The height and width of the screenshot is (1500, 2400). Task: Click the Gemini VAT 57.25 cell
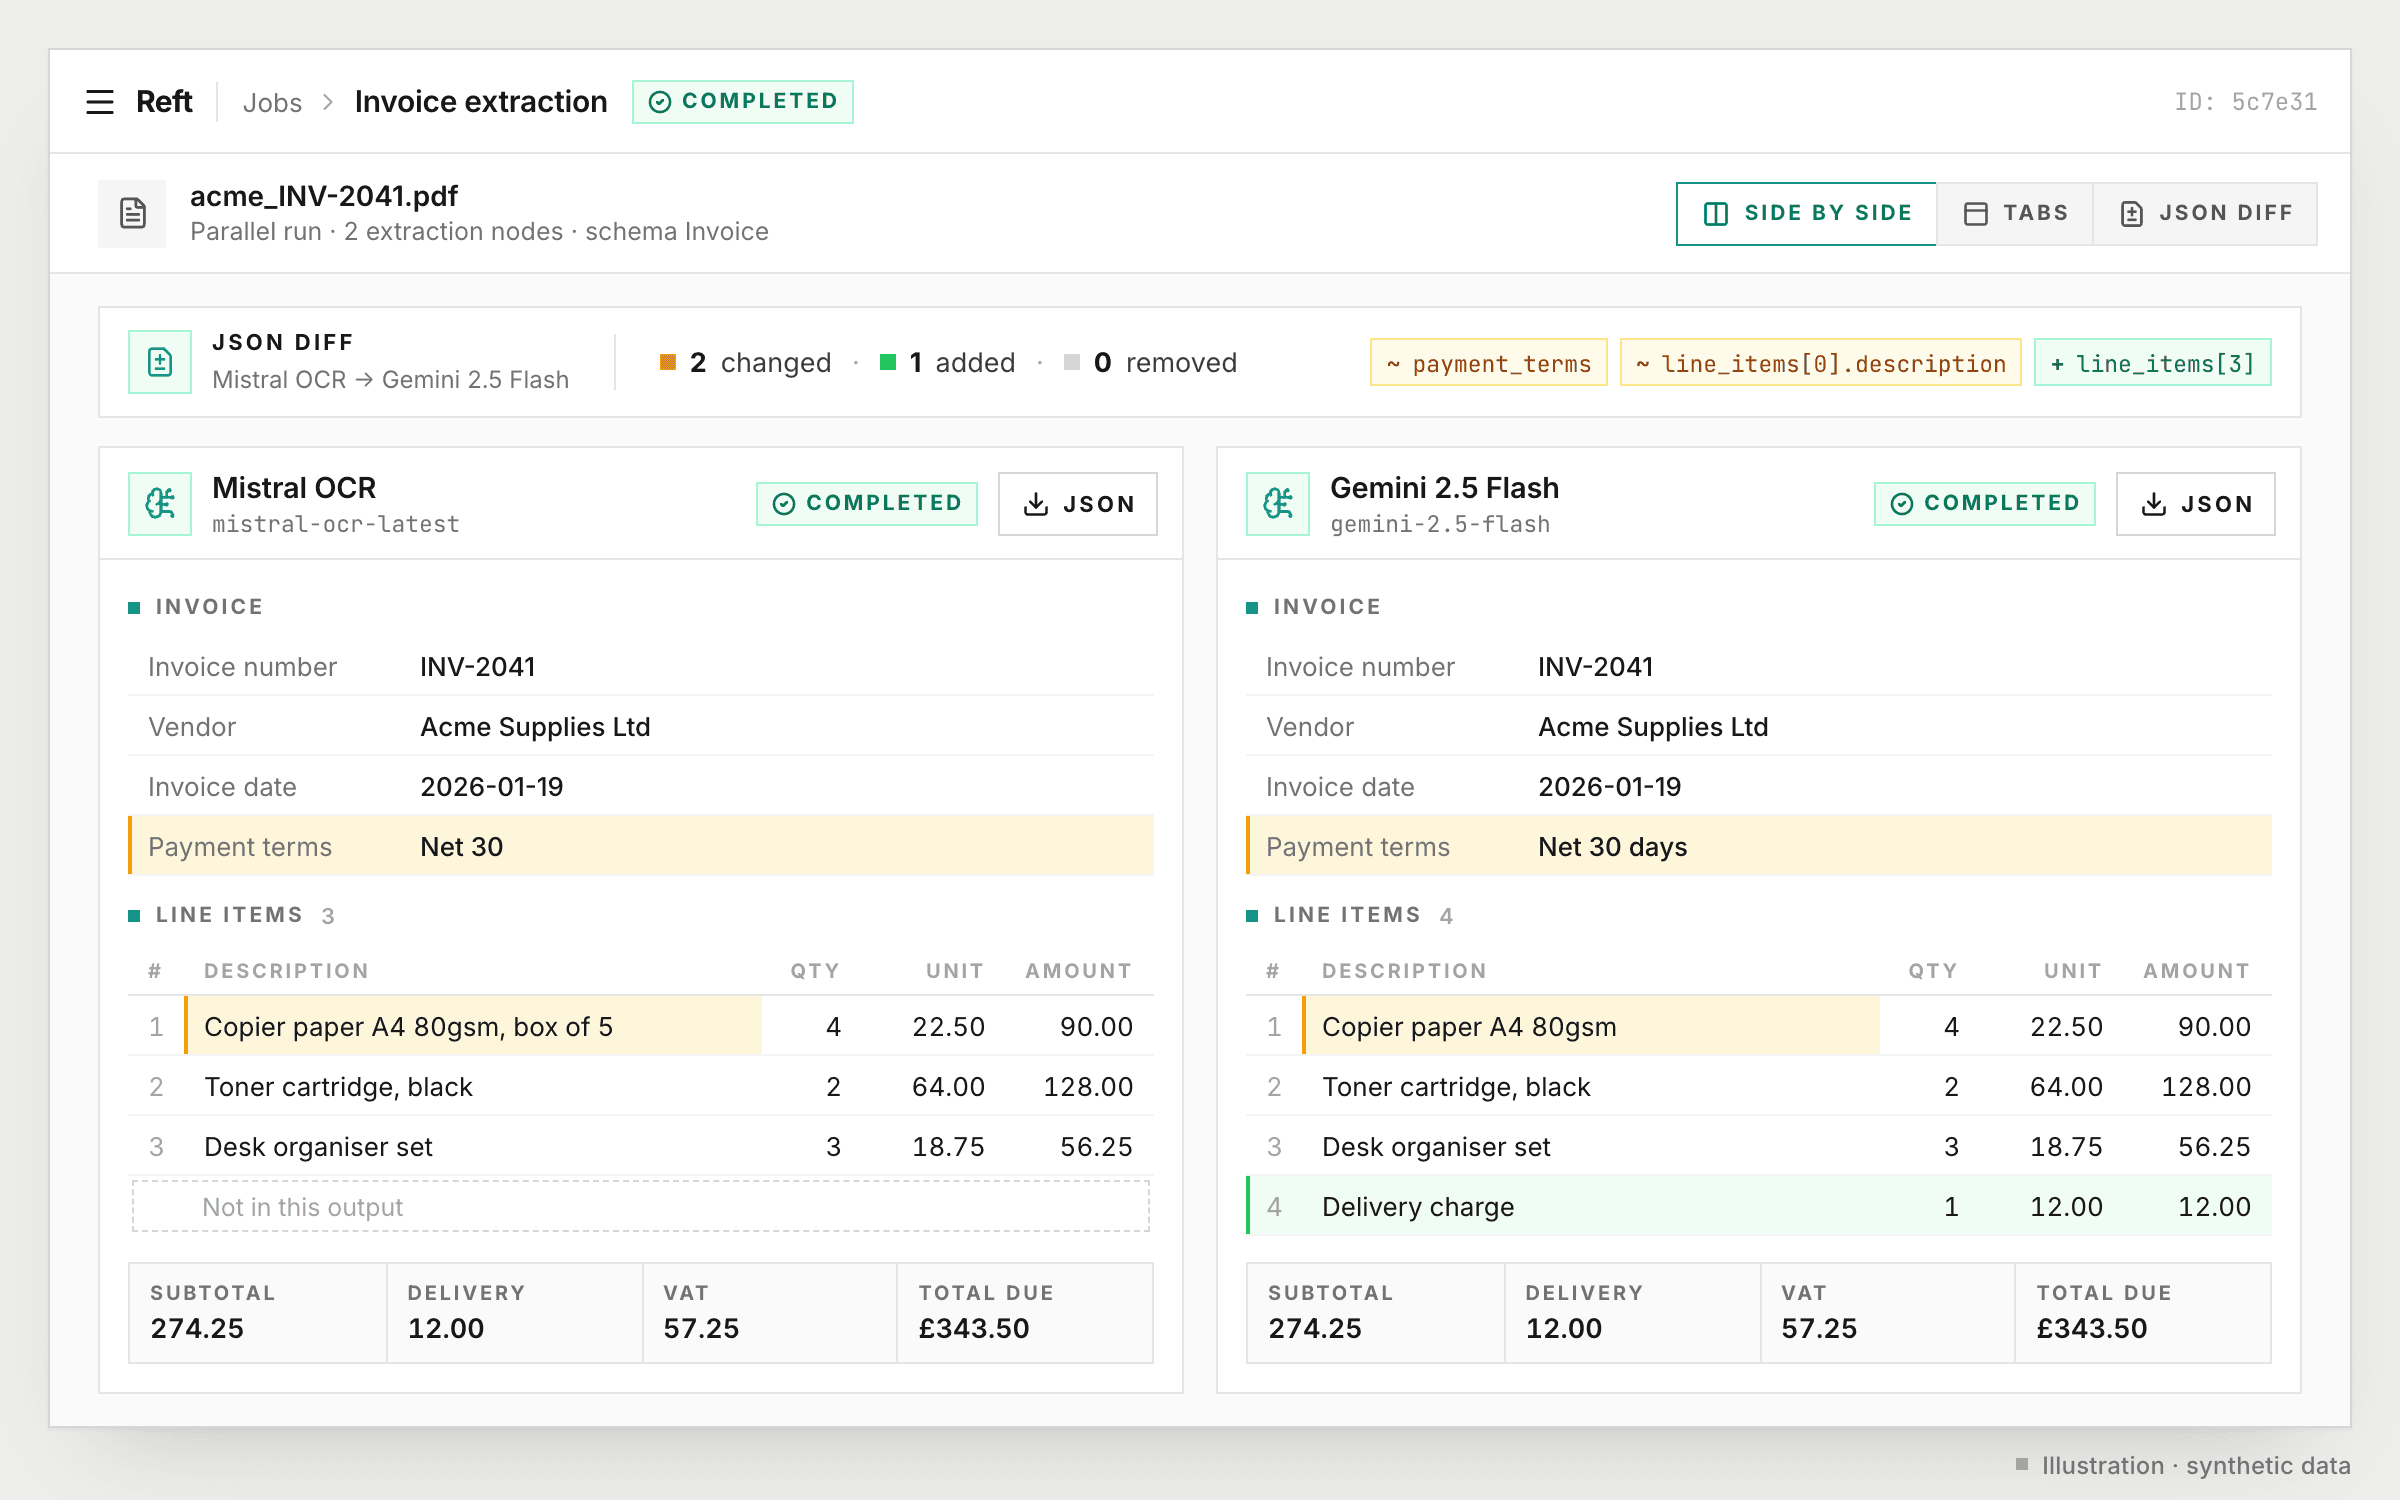1888,1313
